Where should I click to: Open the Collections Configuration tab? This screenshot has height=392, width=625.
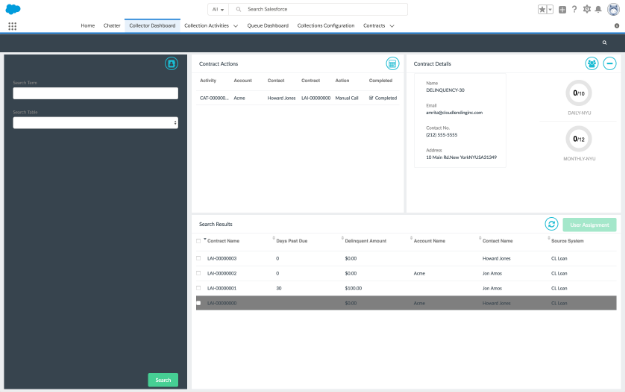tap(326, 26)
